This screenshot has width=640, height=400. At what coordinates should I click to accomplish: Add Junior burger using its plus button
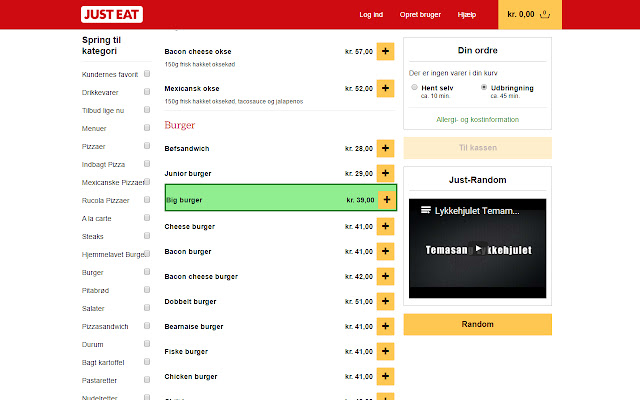[385, 173]
